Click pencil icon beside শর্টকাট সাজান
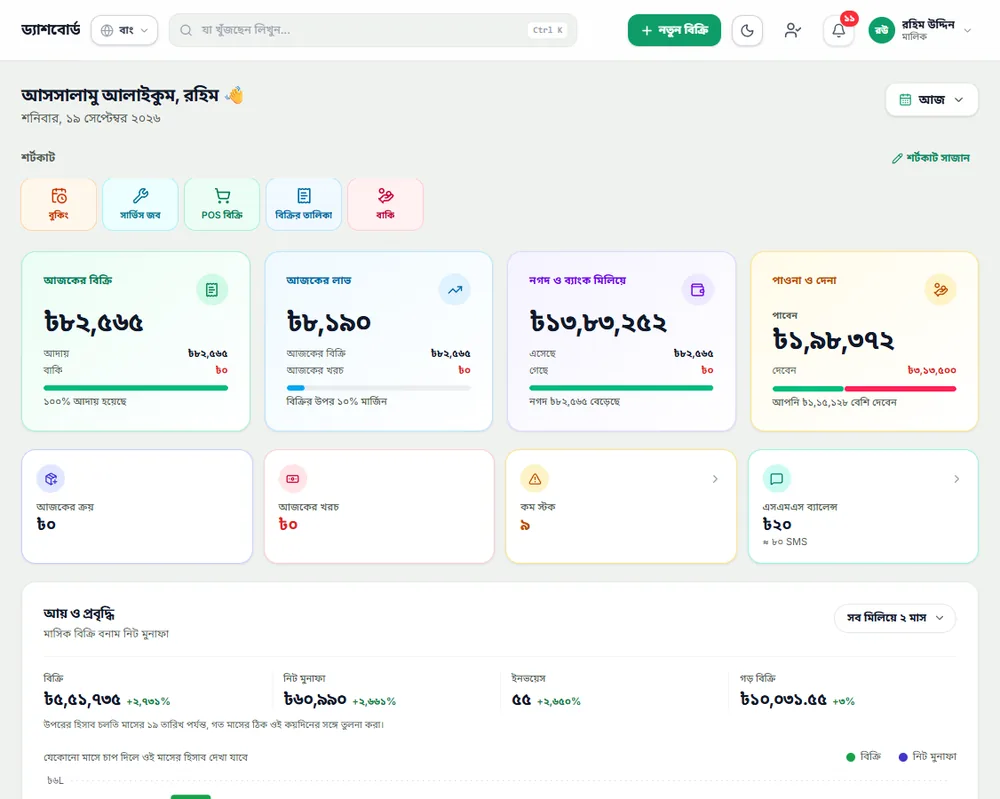 897,158
